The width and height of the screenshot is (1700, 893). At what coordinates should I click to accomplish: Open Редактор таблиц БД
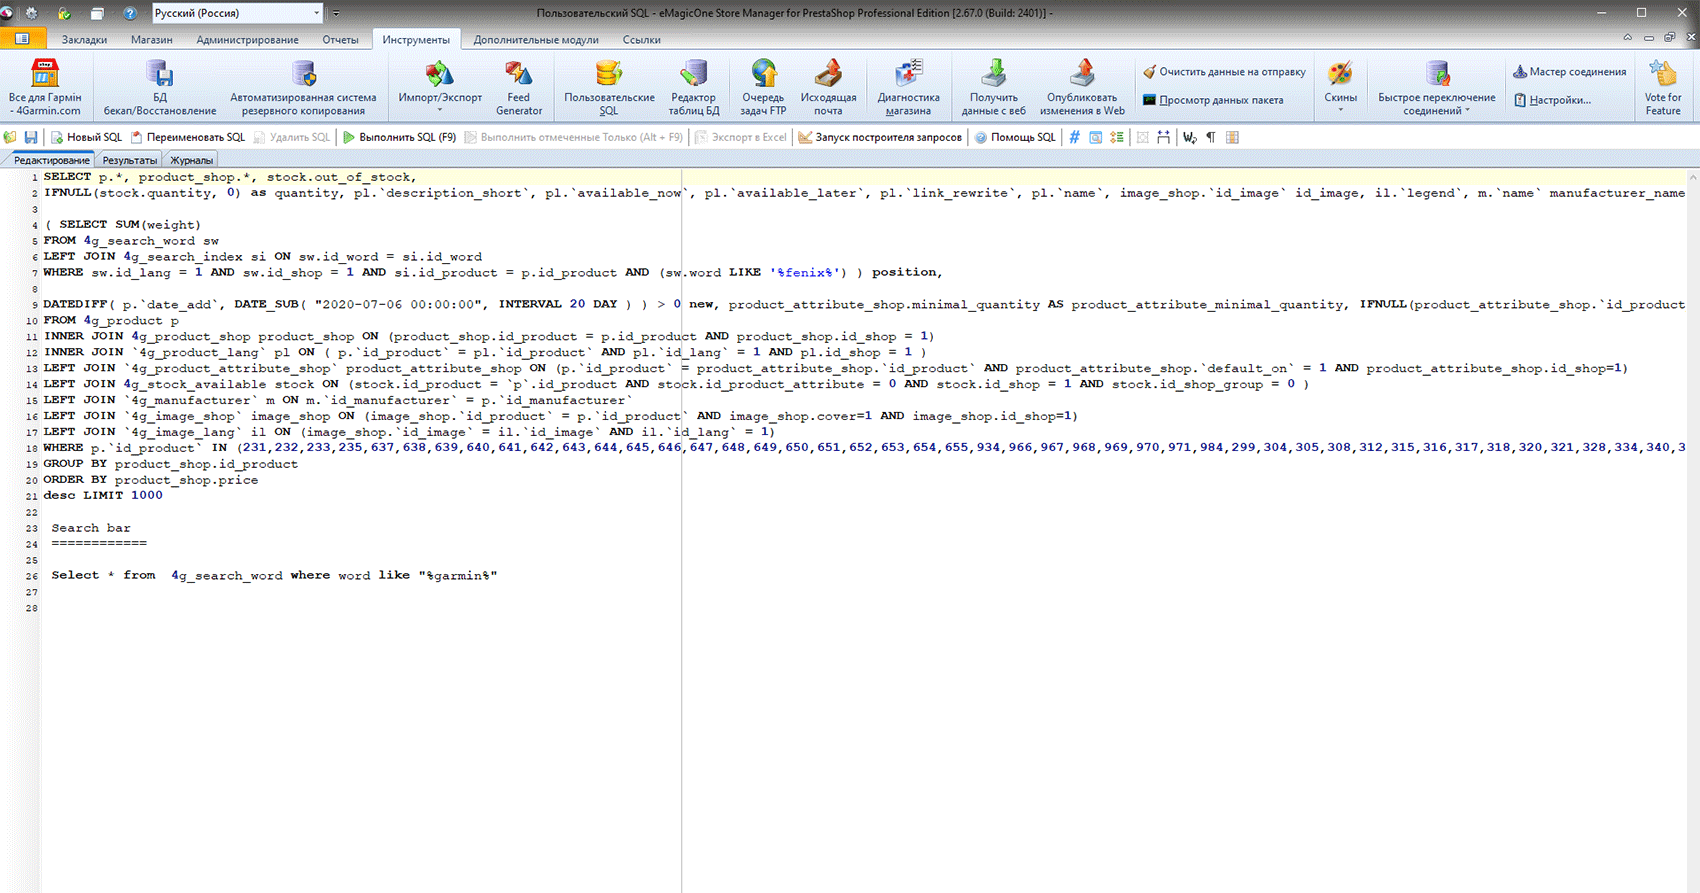pyautogui.click(x=693, y=87)
